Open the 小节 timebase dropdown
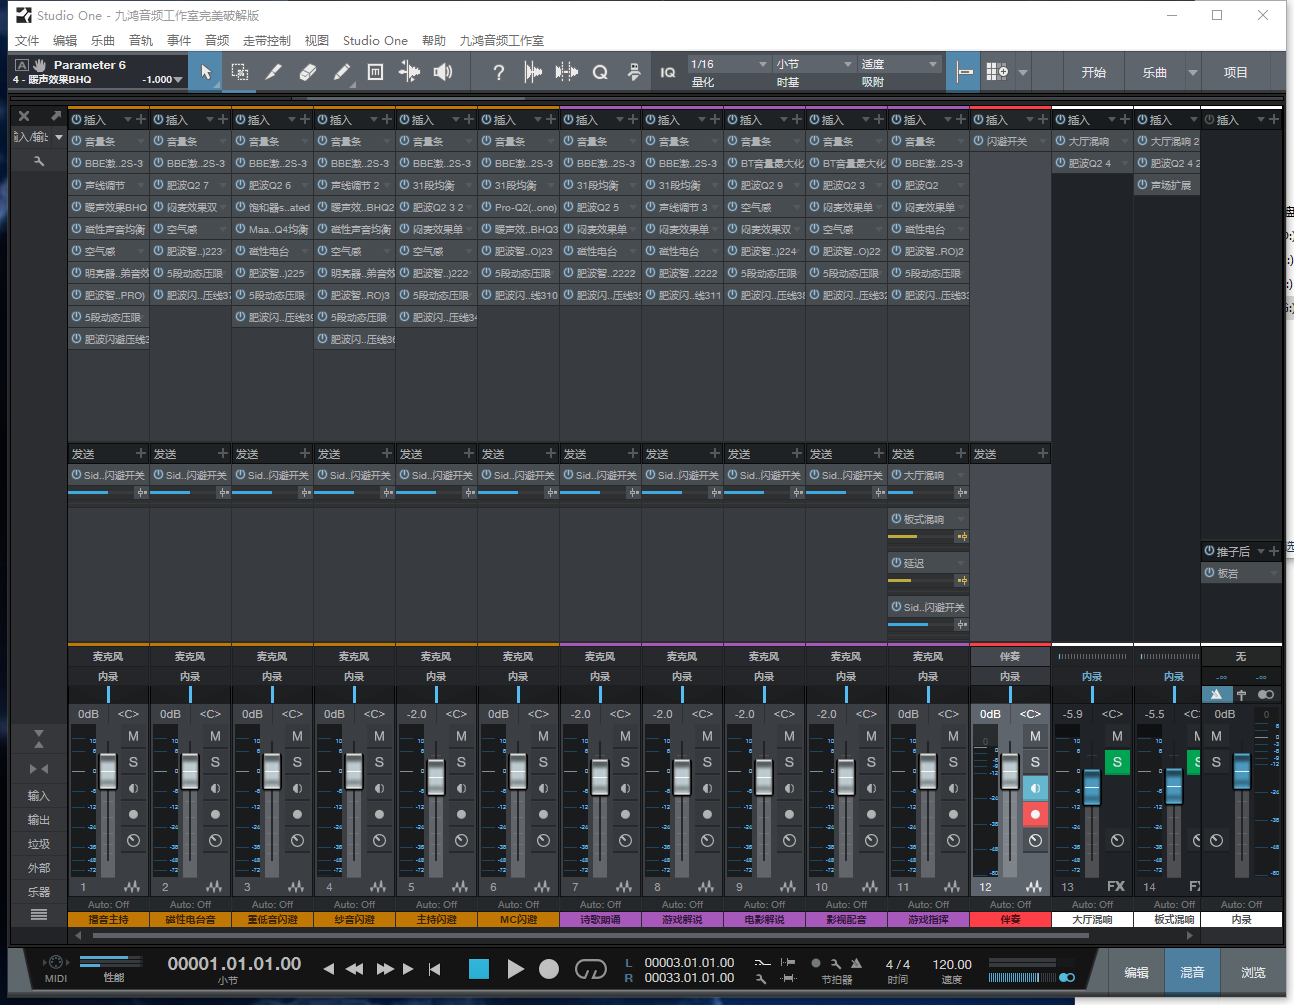The image size is (1294, 1005). [813, 64]
